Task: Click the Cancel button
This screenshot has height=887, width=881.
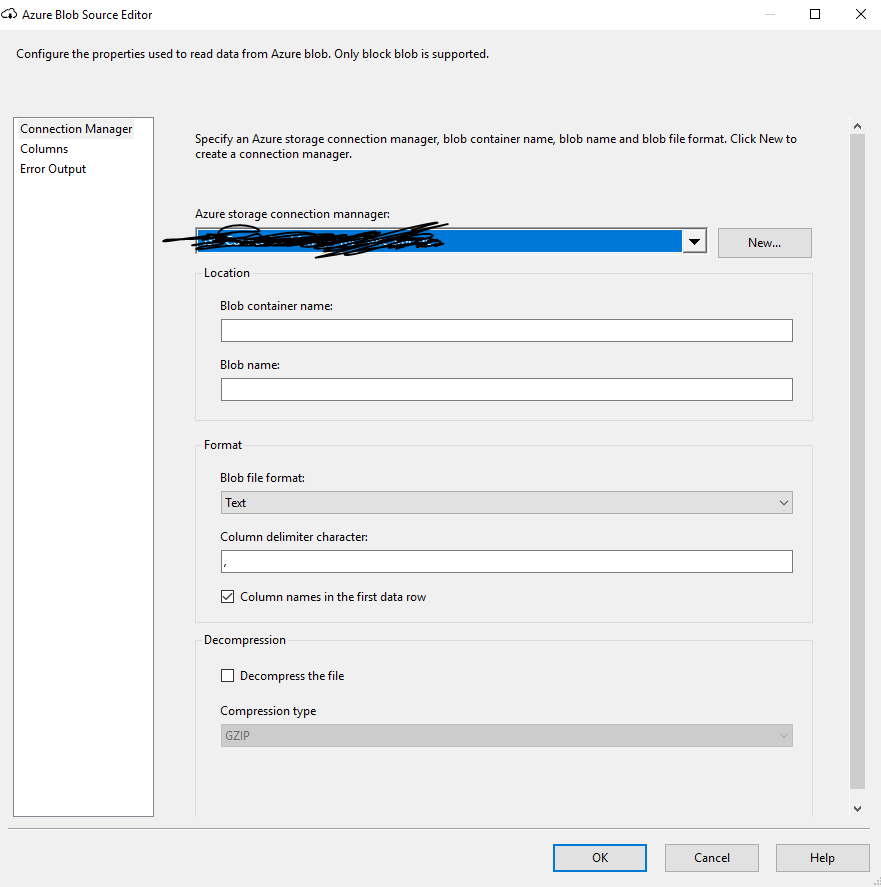Action: (712, 857)
